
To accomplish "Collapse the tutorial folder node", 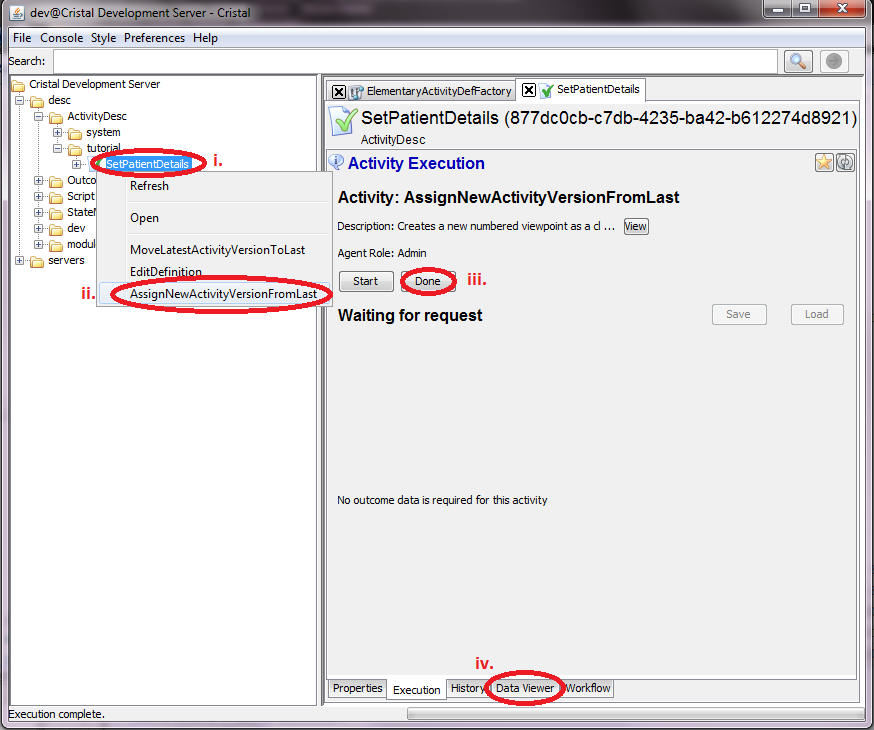I will coord(57,148).
